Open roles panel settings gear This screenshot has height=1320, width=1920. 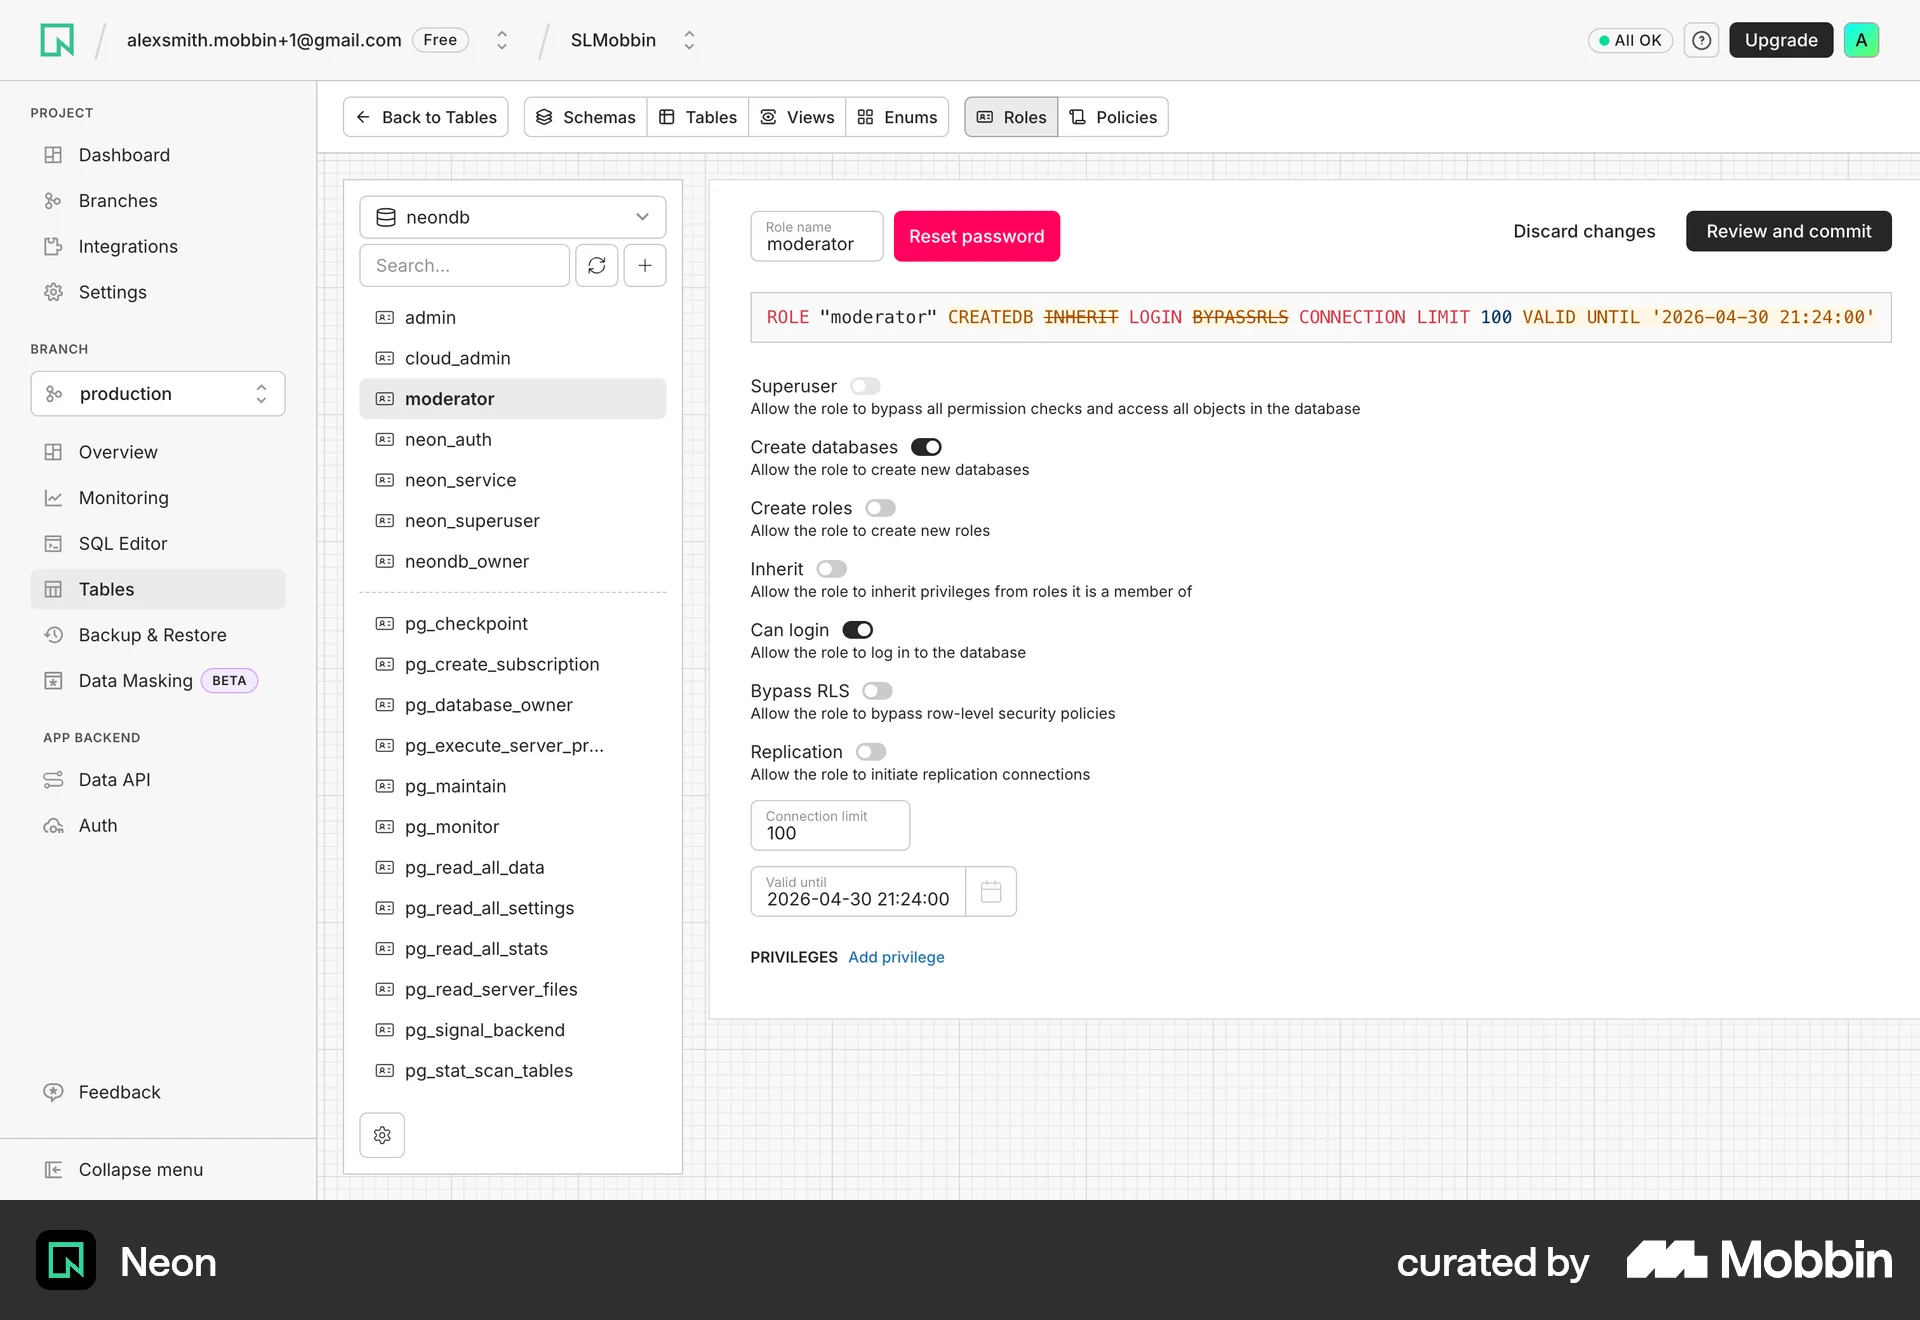382,1135
